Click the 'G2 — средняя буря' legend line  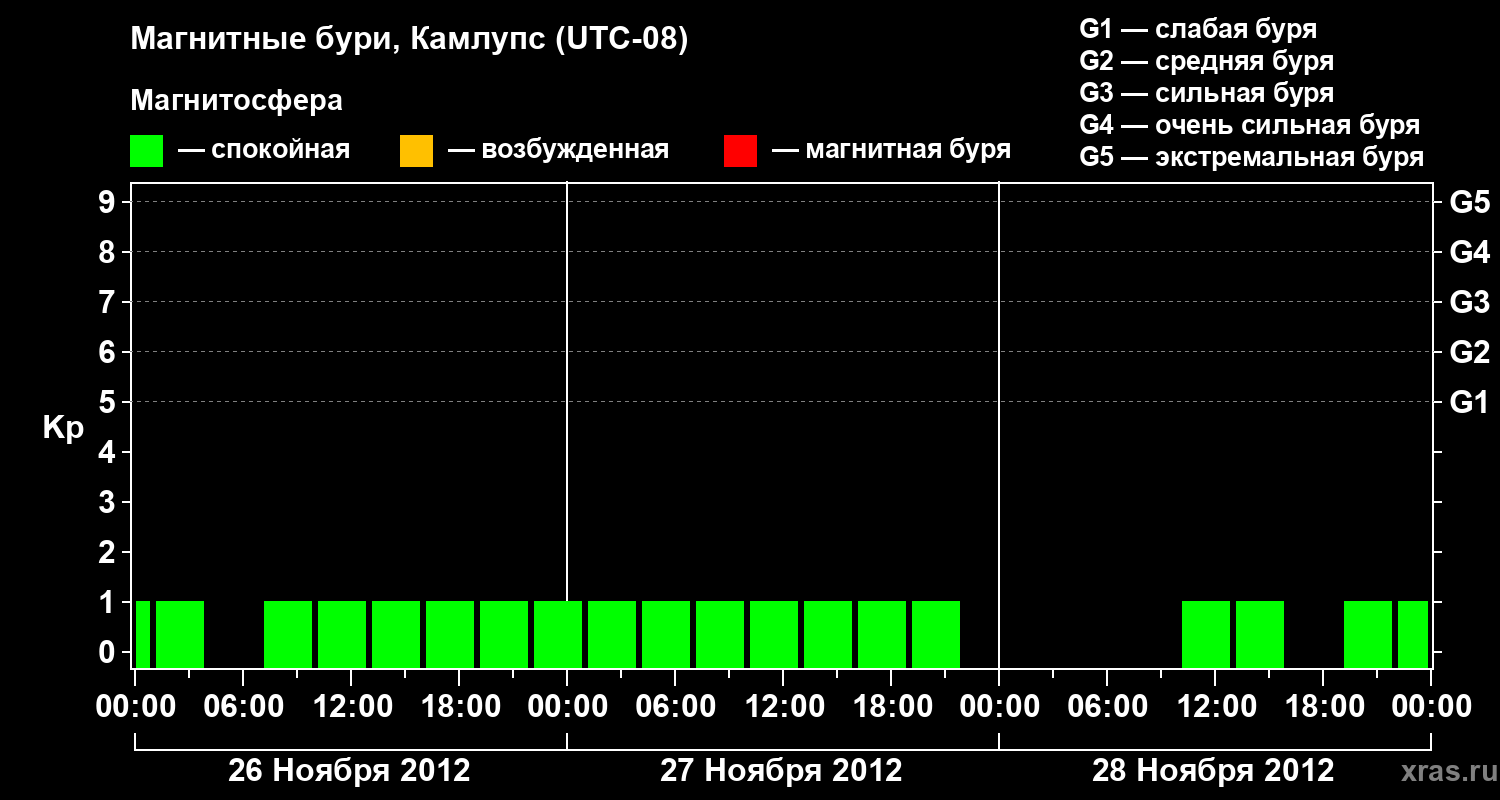[1207, 61]
